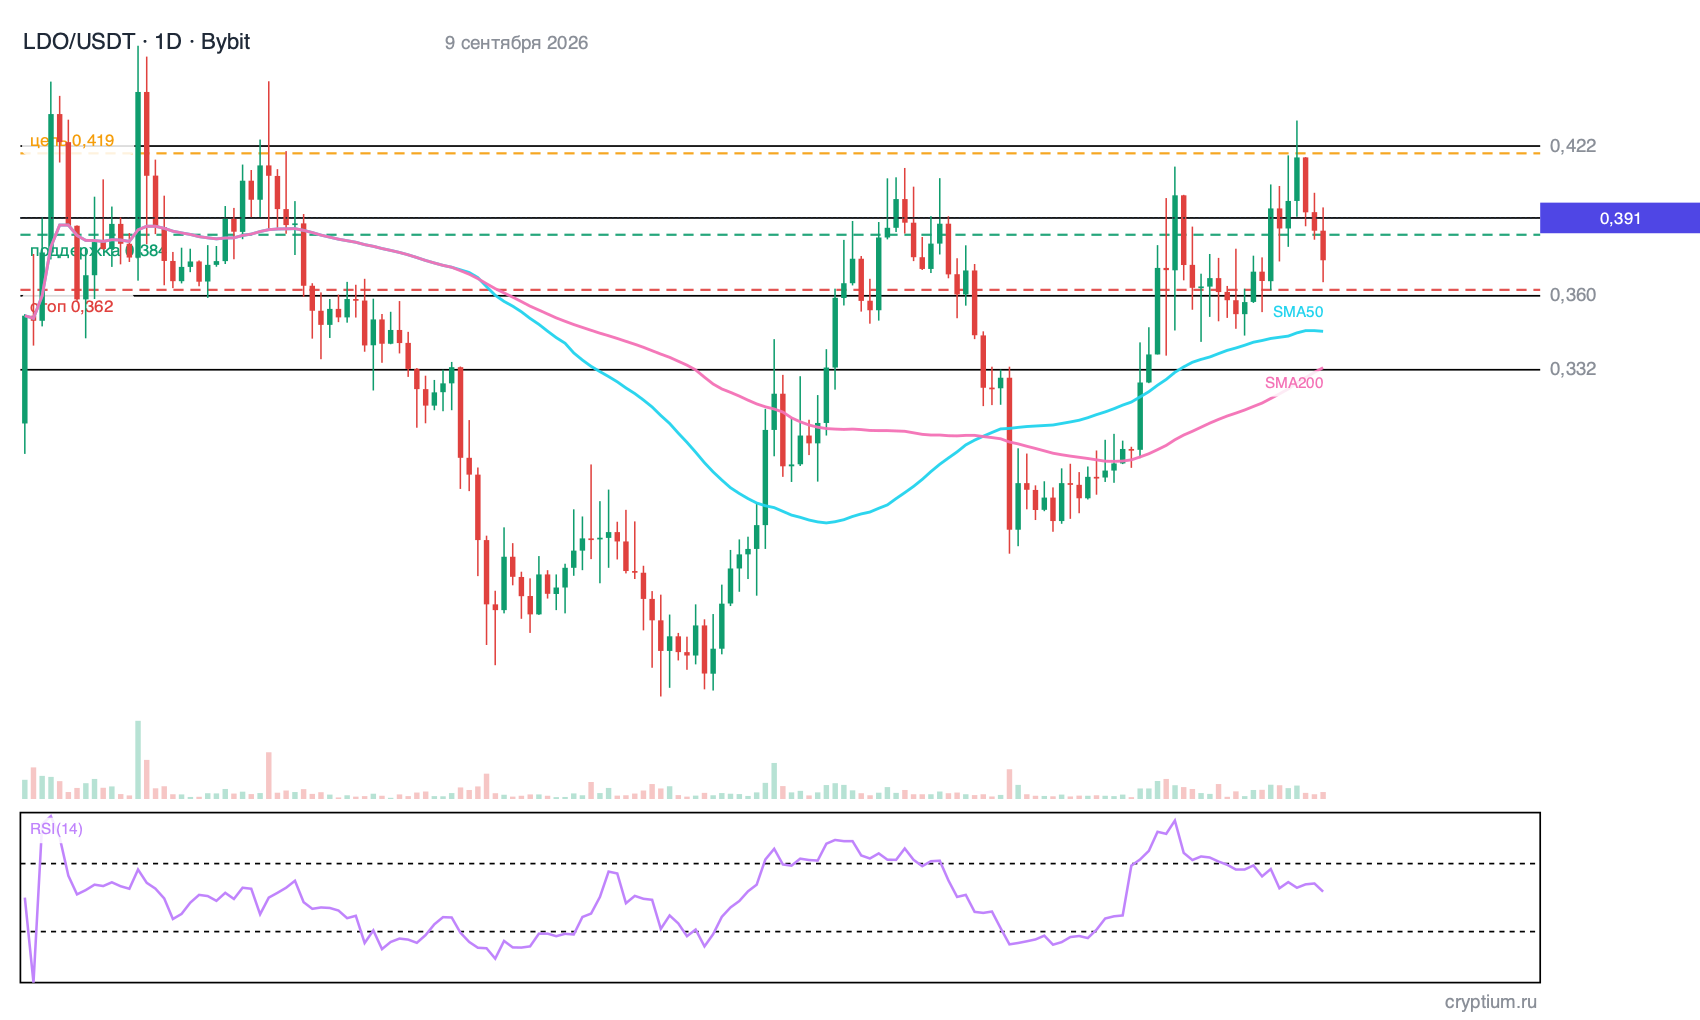Click the 0,332 price level on the axis
The height and width of the screenshot is (1020, 1700).
[x=1573, y=369]
